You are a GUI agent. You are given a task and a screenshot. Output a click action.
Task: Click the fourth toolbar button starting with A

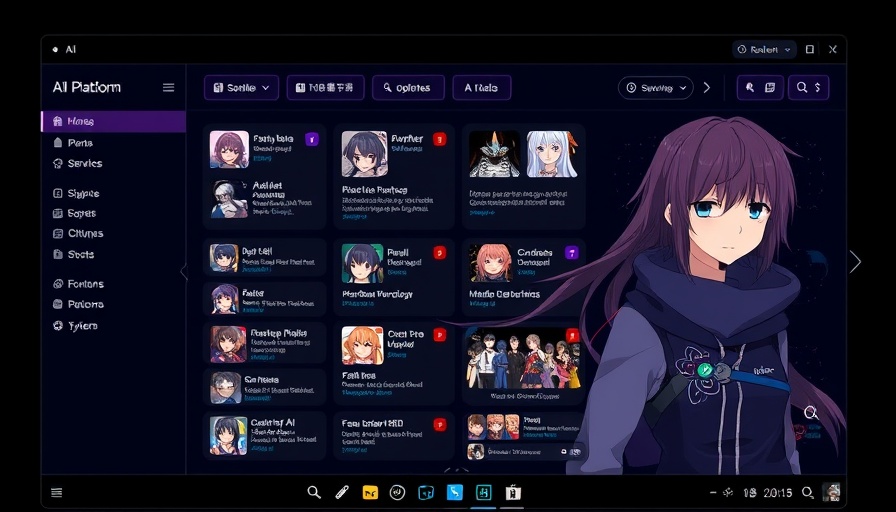[481, 88]
